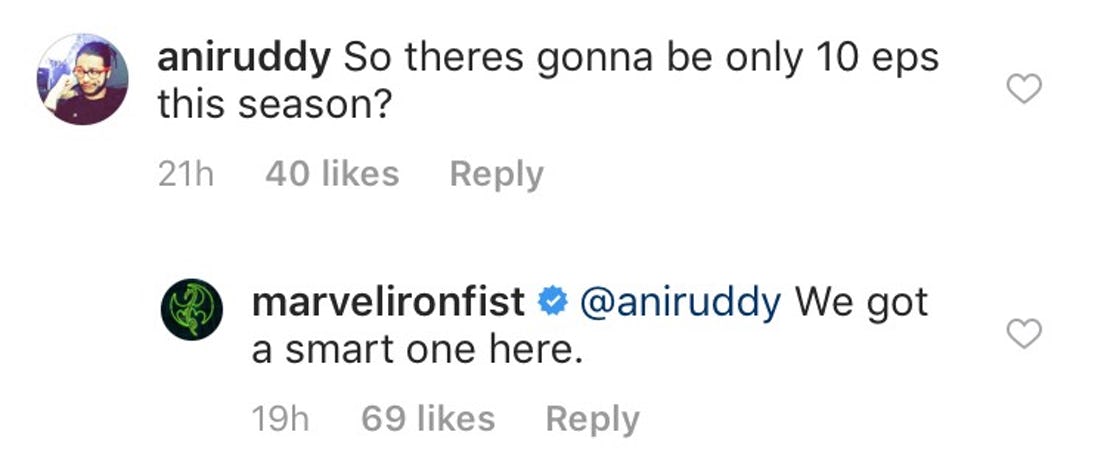Click the 21h timestamp
Image resolution: width=1107 pixels, height=472 pixels.
pyautogui.click(x=186, y=175)
